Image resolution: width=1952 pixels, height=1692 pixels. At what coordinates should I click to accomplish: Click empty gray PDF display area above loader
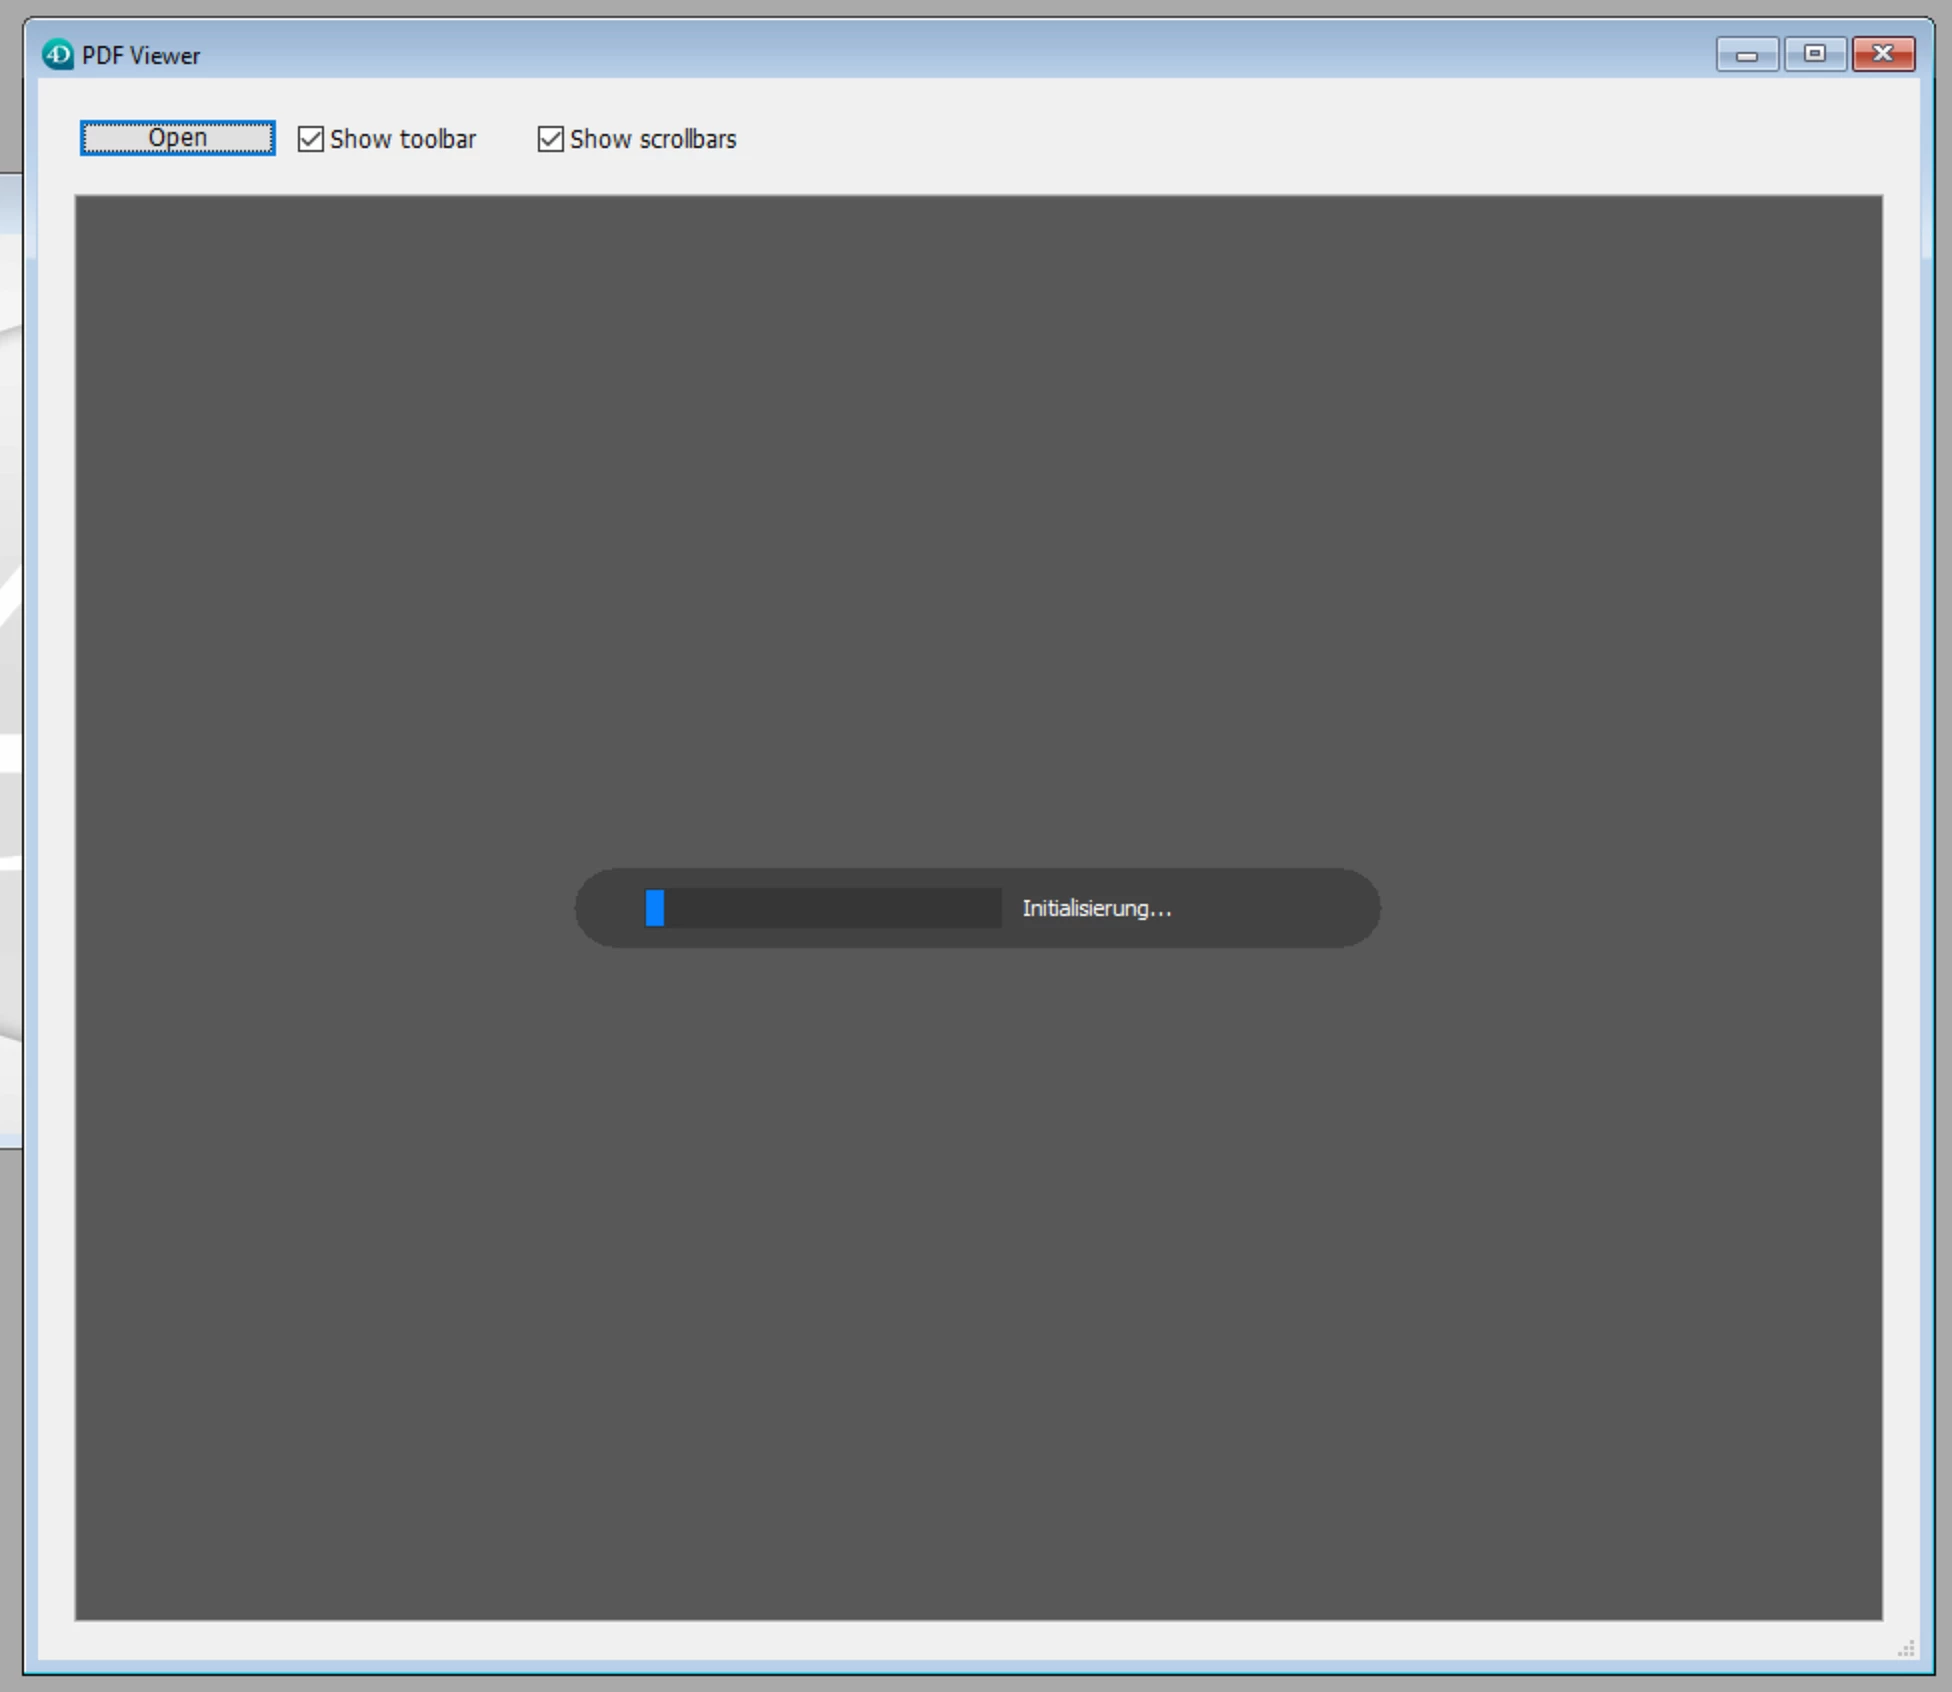978,500
